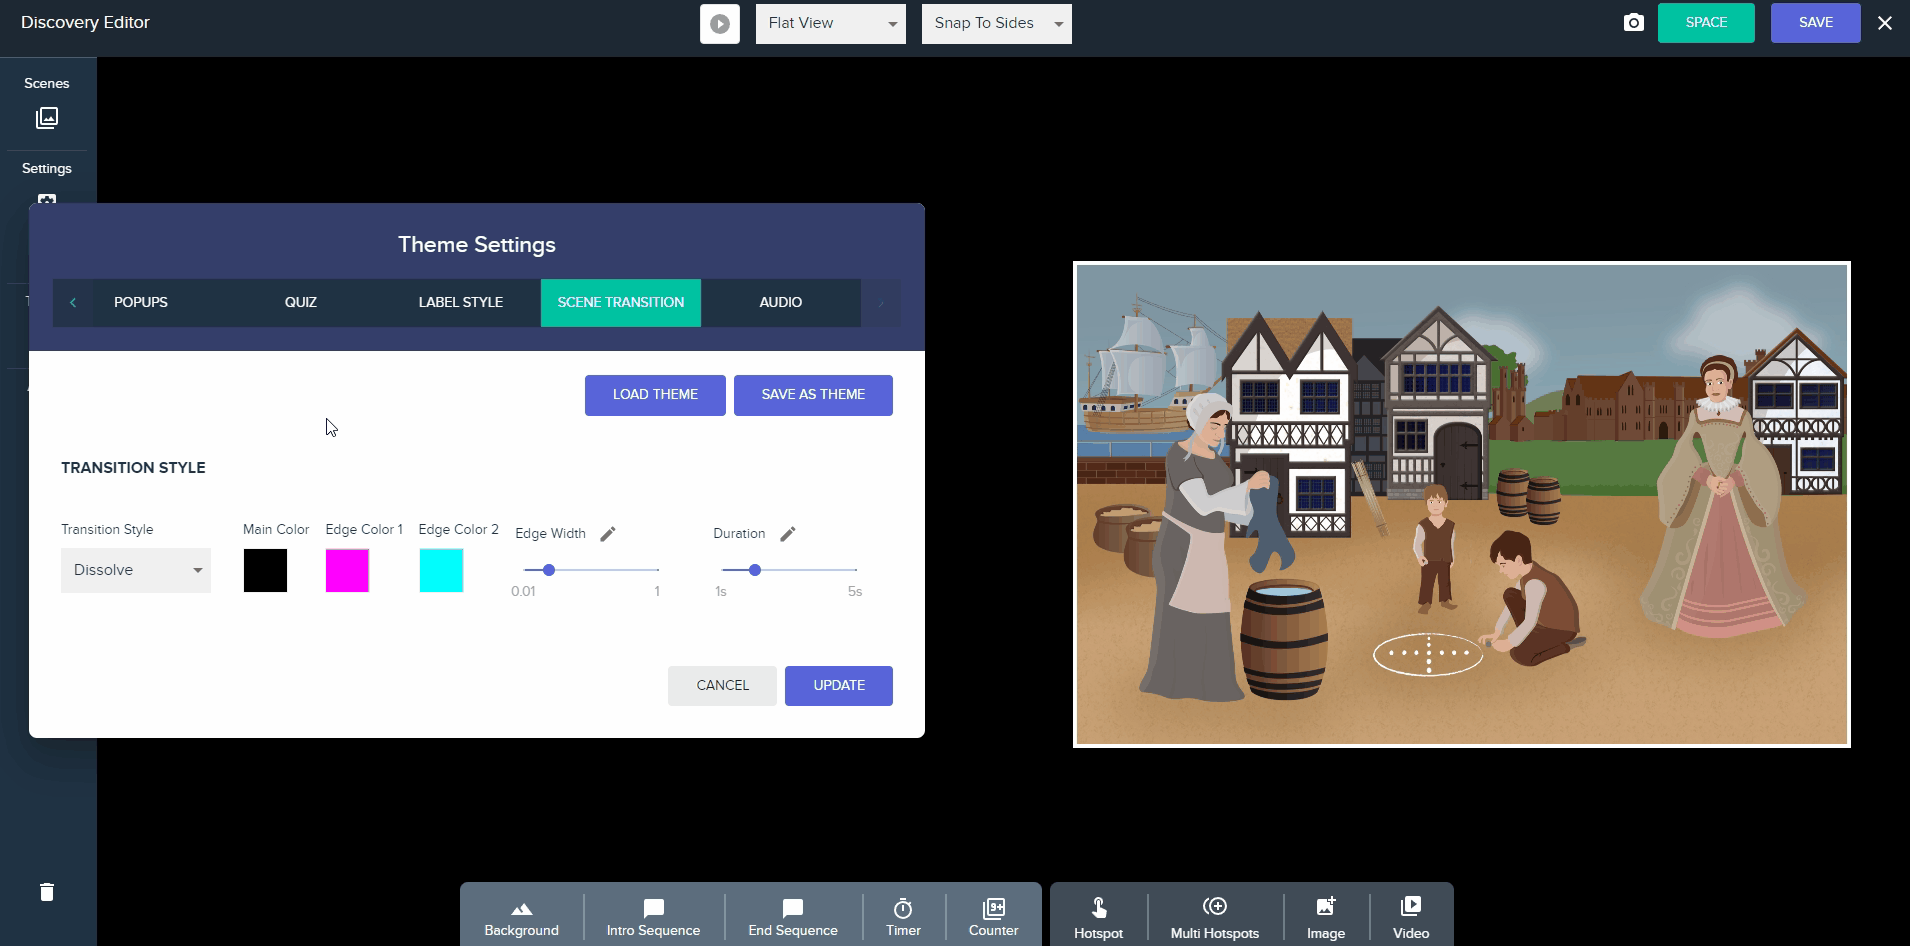
Task: Add a Timer from bottom toolbar
Action: click(903, 918)
